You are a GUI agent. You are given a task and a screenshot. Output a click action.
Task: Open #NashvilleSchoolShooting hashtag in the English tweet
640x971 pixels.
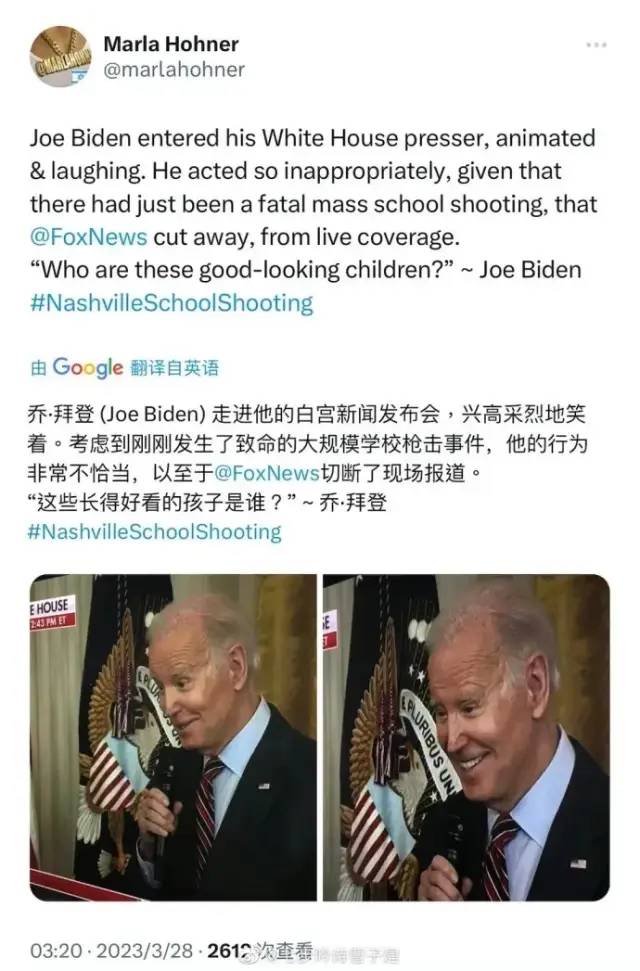[x=172, y=303]
